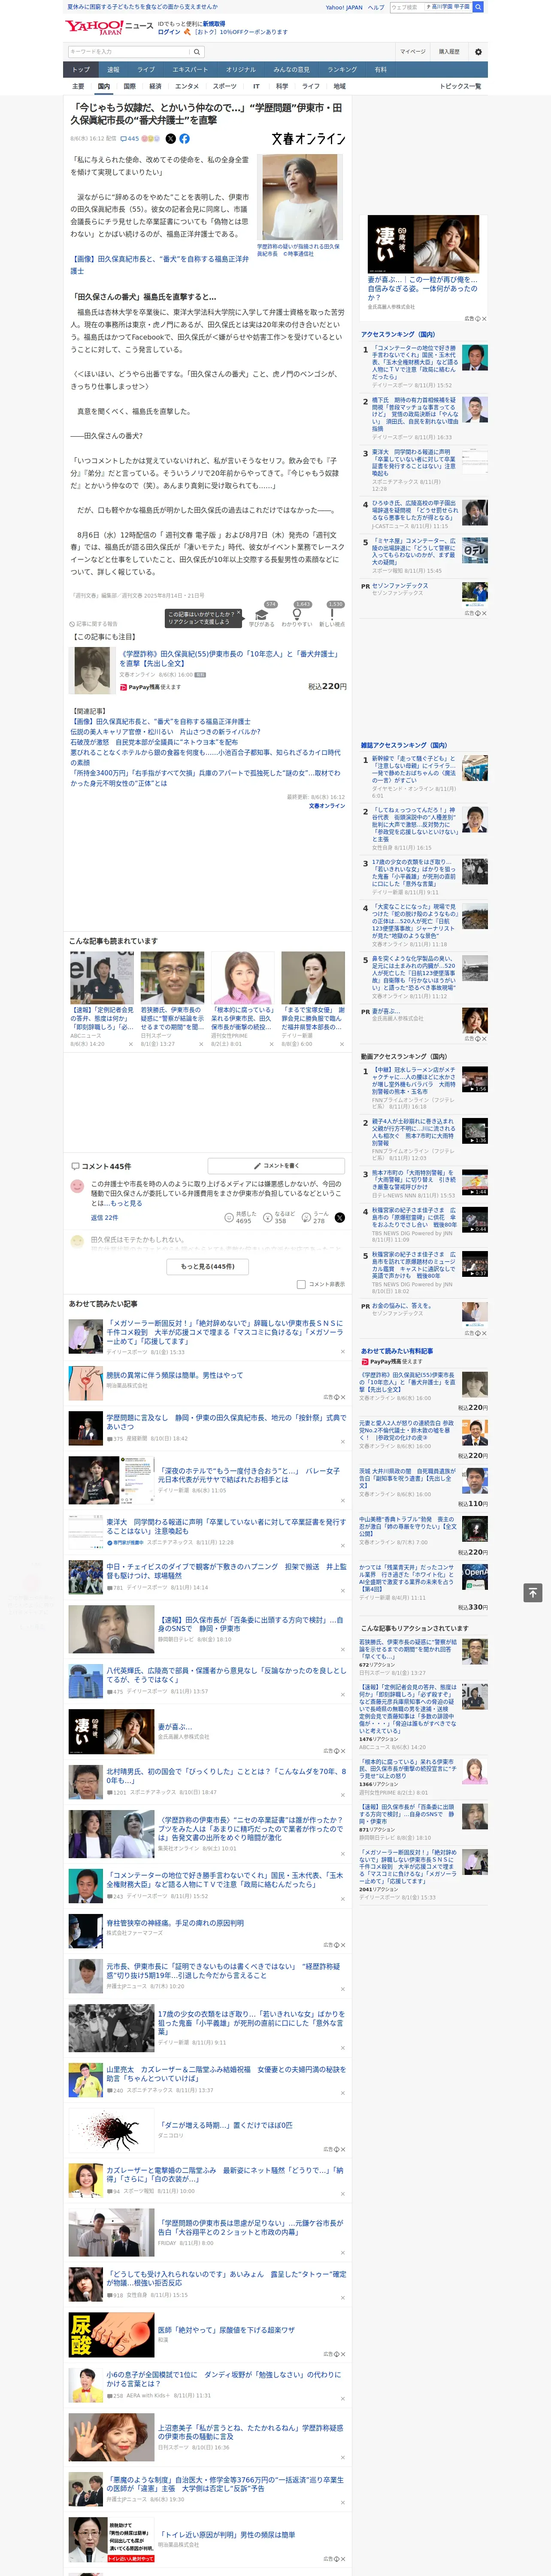
Task: Open settings via the gear icon
Action: click(x=478, y=51)
